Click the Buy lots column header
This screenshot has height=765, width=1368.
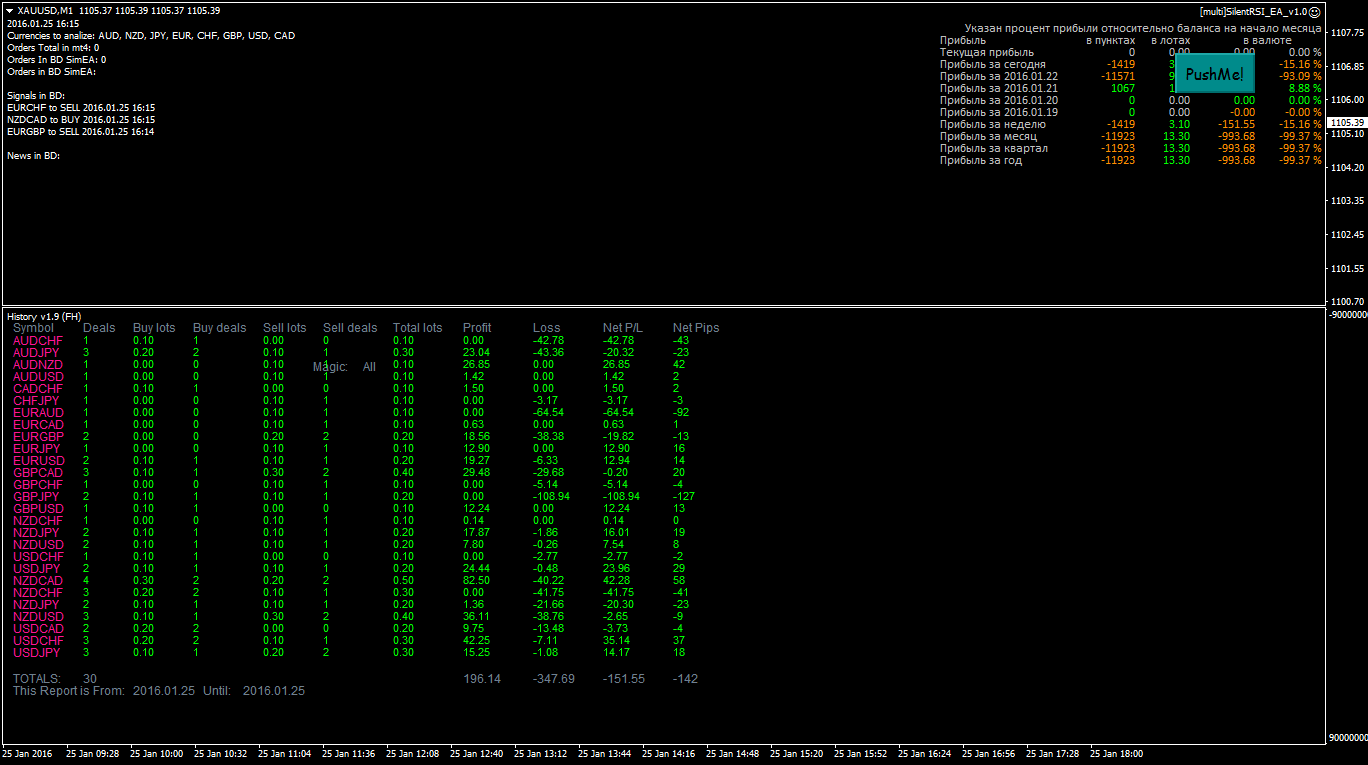click(x=154, y=328)
